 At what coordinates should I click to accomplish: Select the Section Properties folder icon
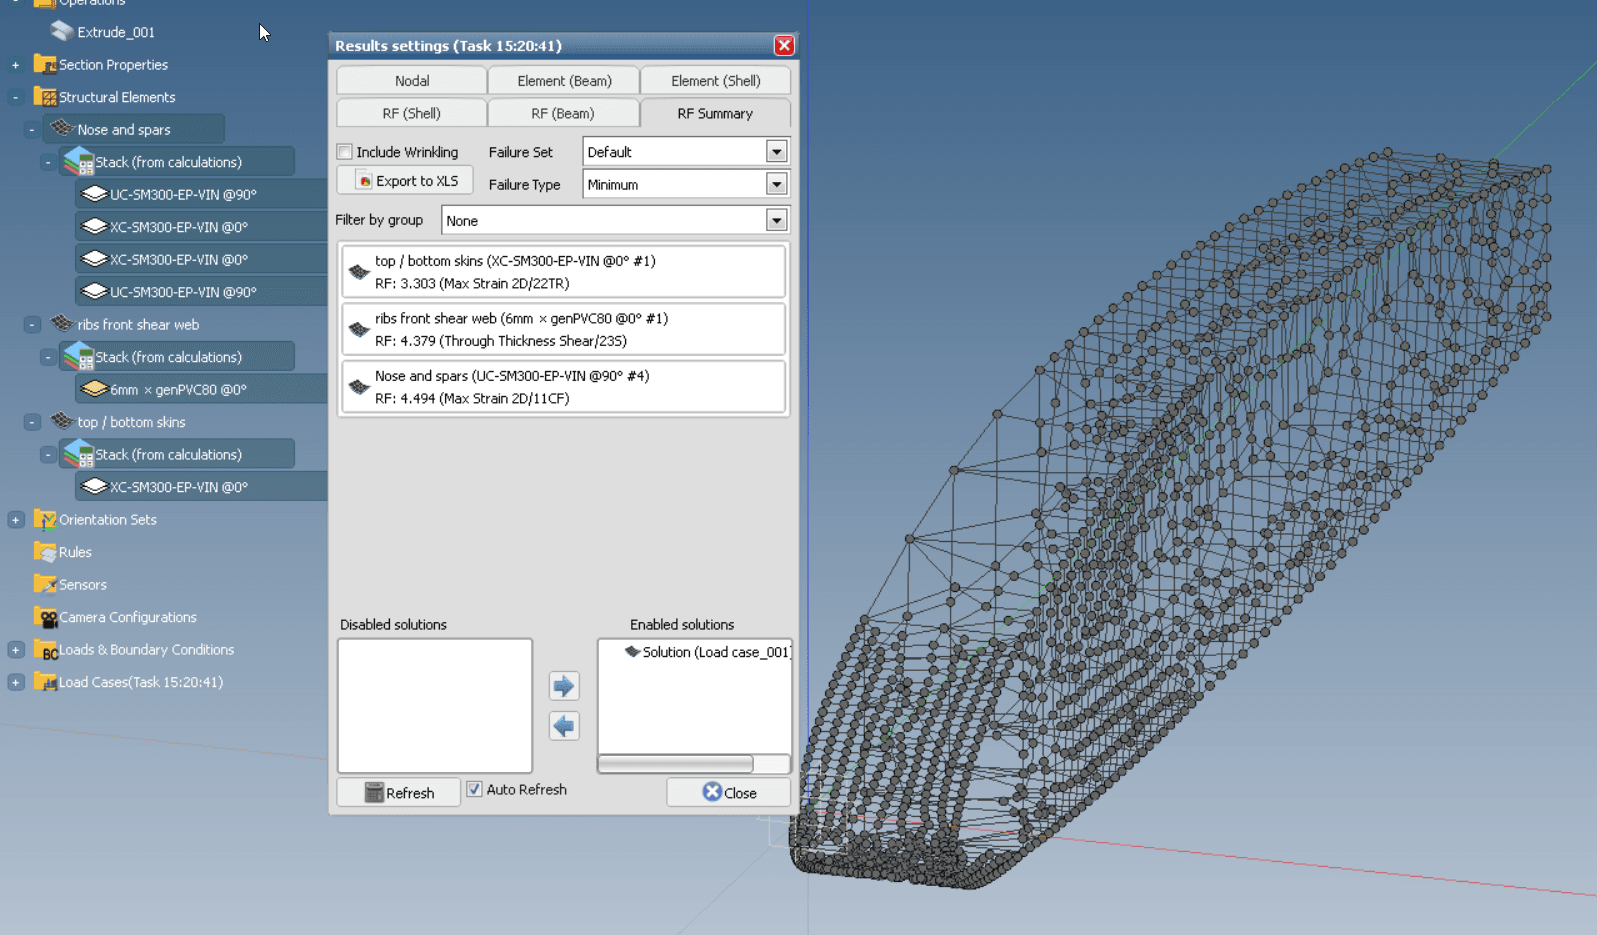[x=45, y=64]
